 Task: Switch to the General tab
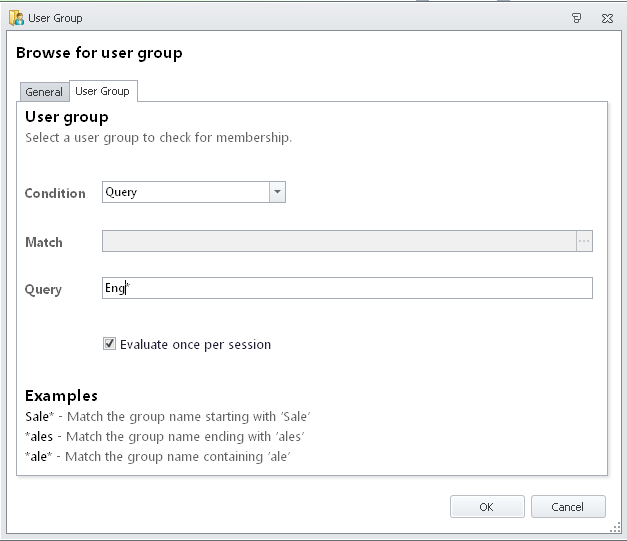click(x=44, y=92)
